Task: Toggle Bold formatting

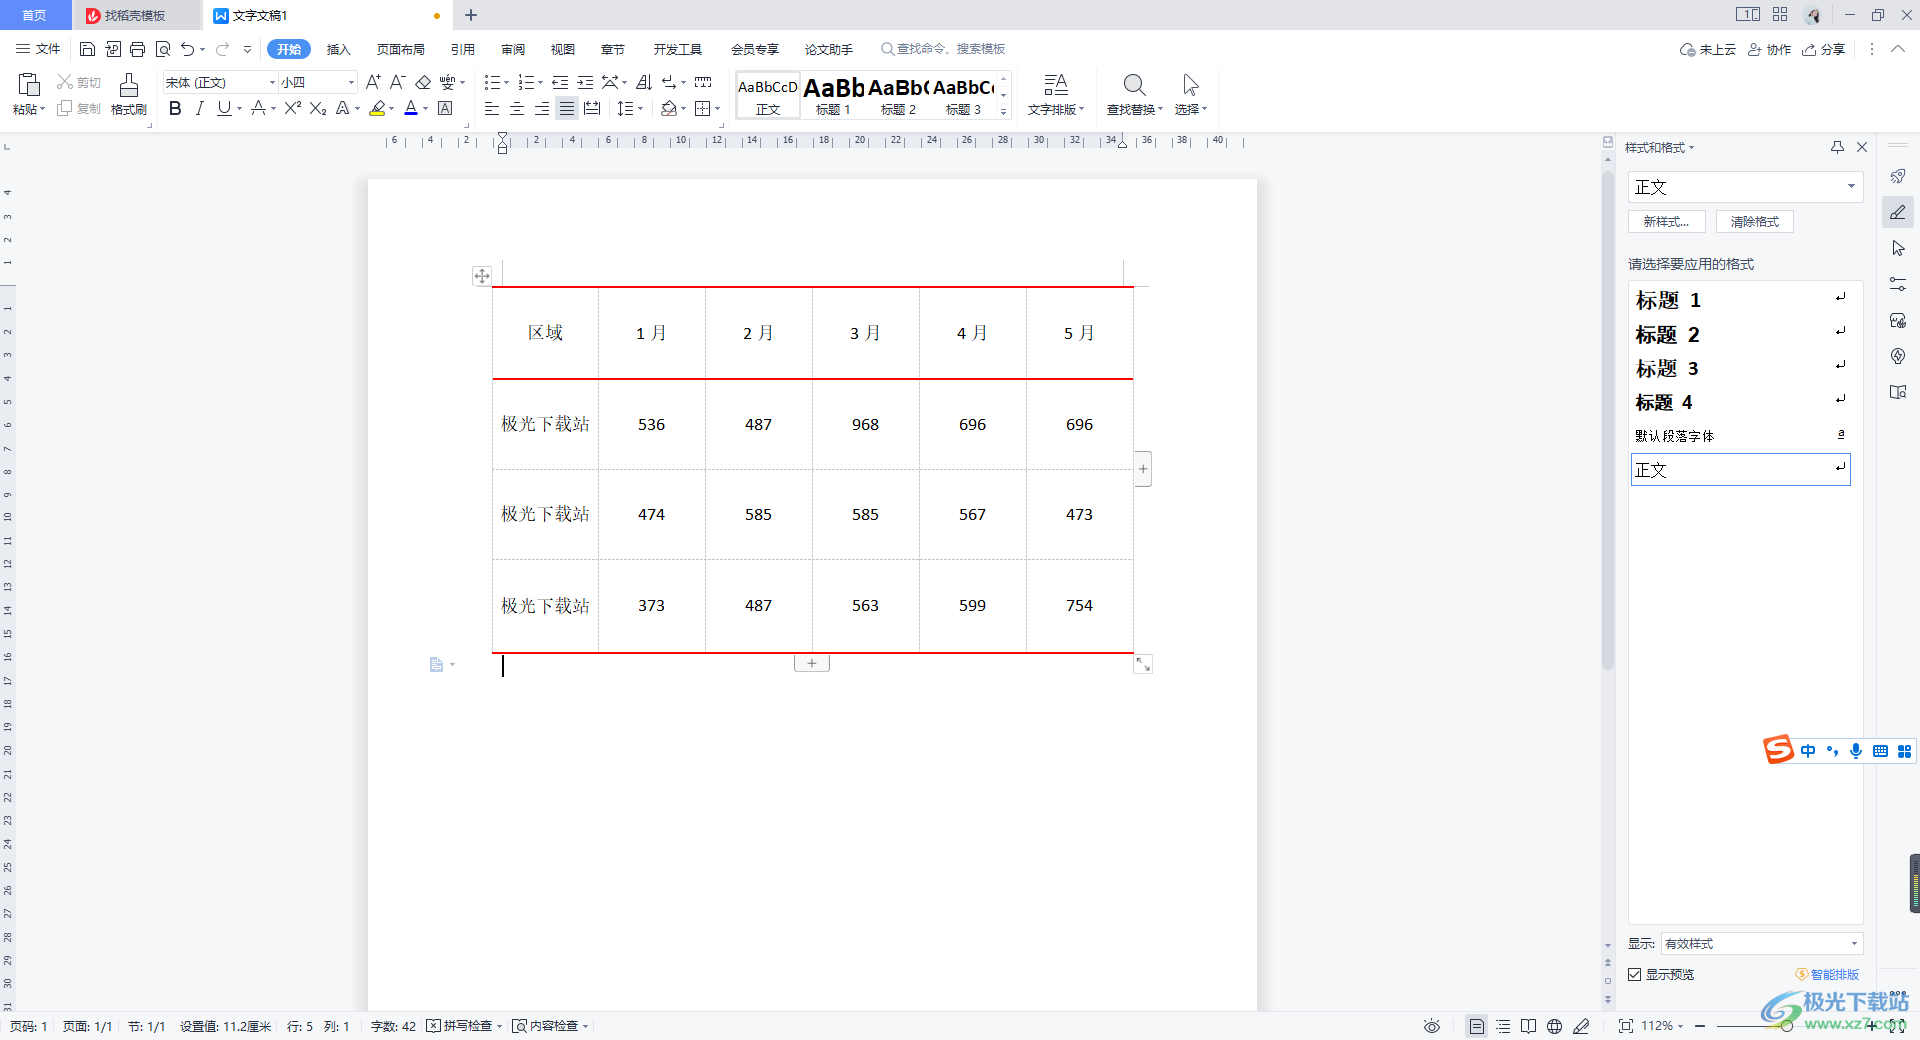Action: 175,108
